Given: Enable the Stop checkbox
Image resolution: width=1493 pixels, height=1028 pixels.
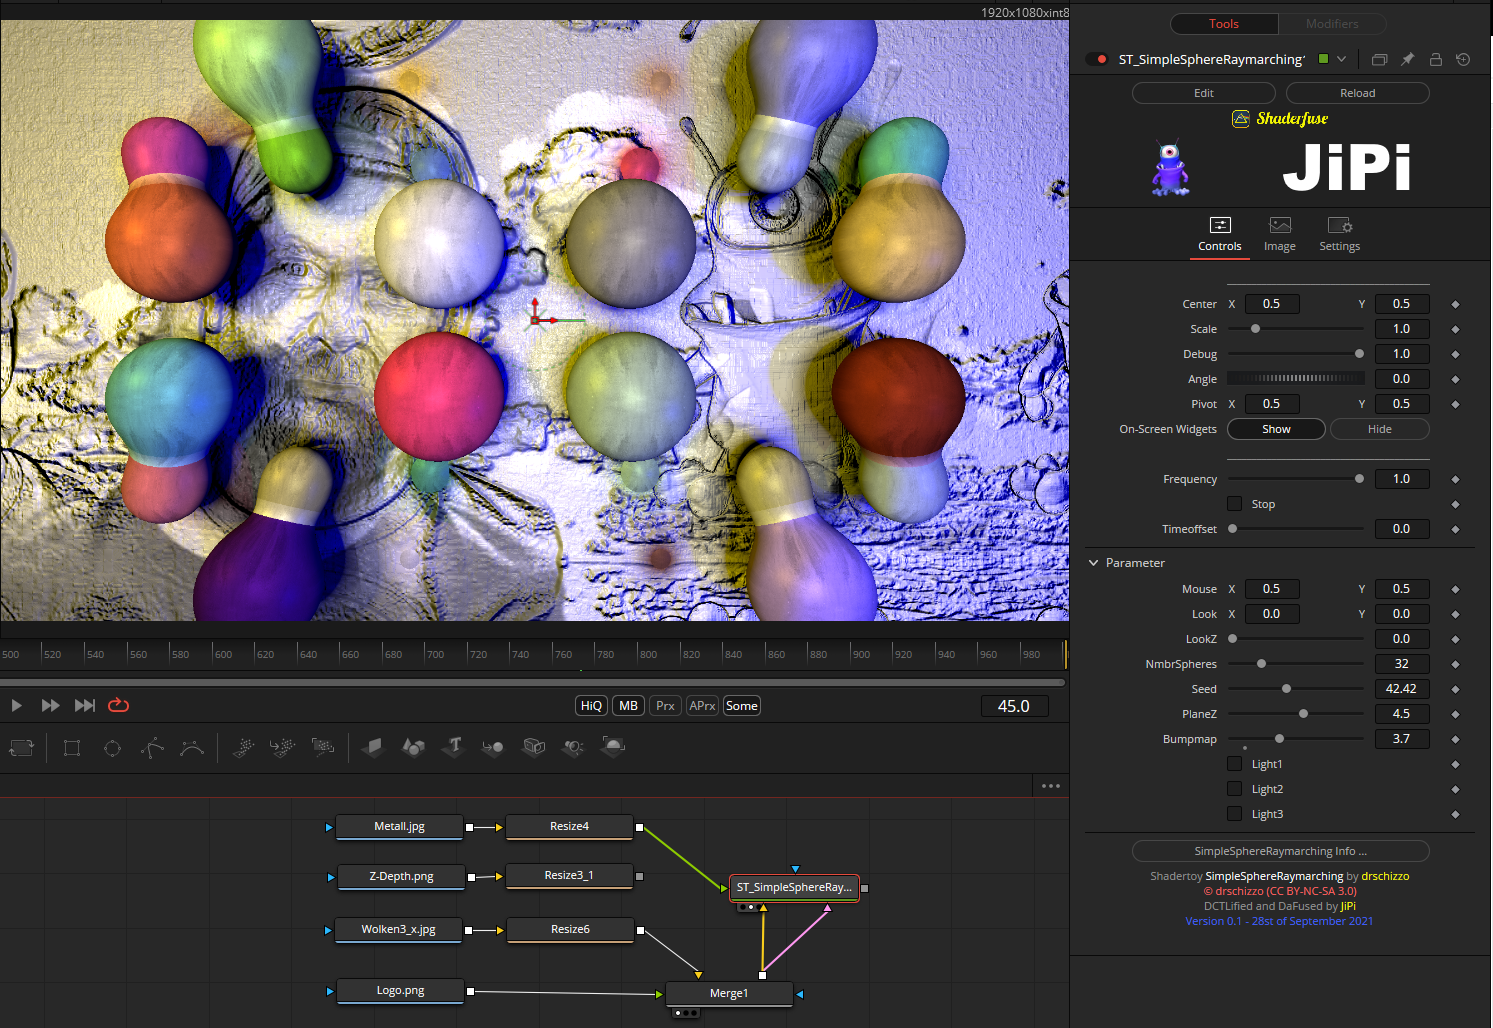Looking at the screenshot, I should point(1235,504).
